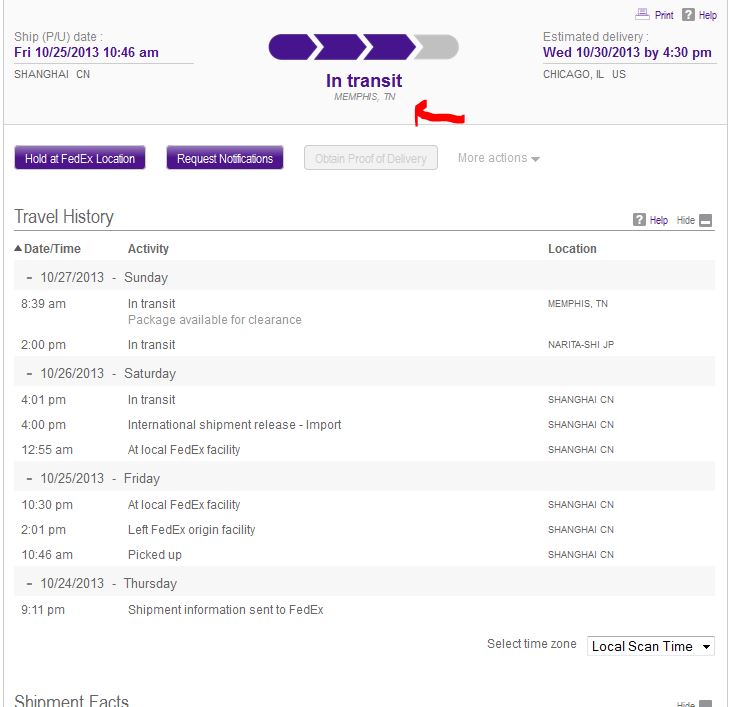Viewport: 736px width, 707px height.
Task: Open the Help link beside Print
Action: click(x=707, y=15)
